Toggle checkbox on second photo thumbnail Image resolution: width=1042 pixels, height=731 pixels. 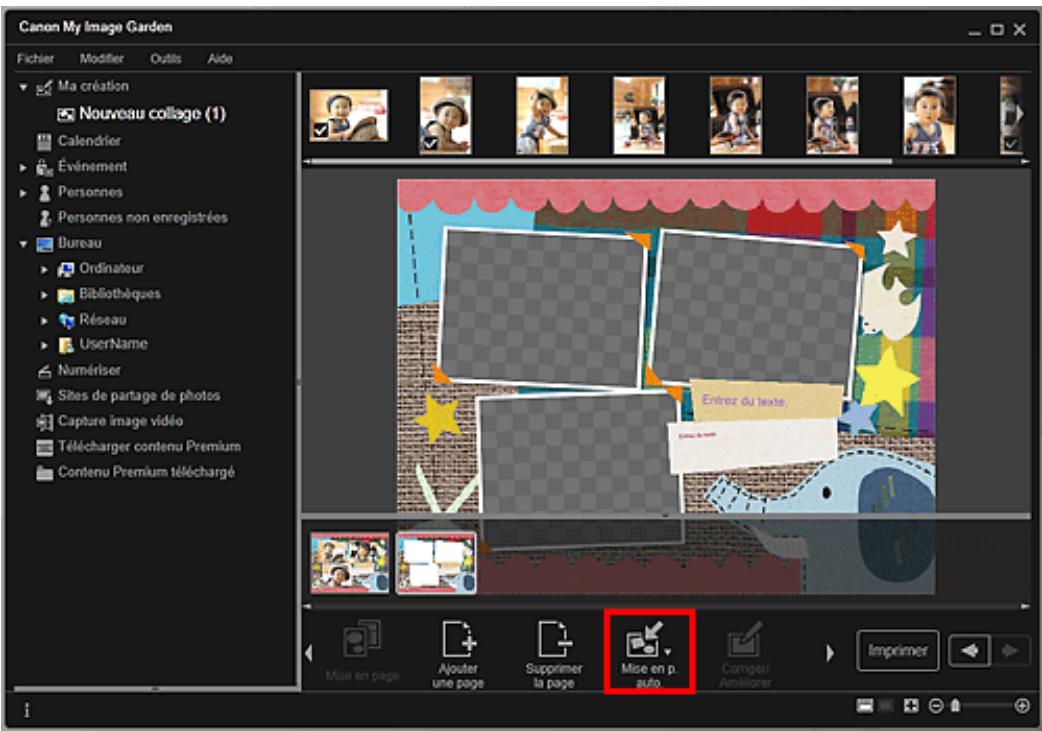[x=428, y=144]
